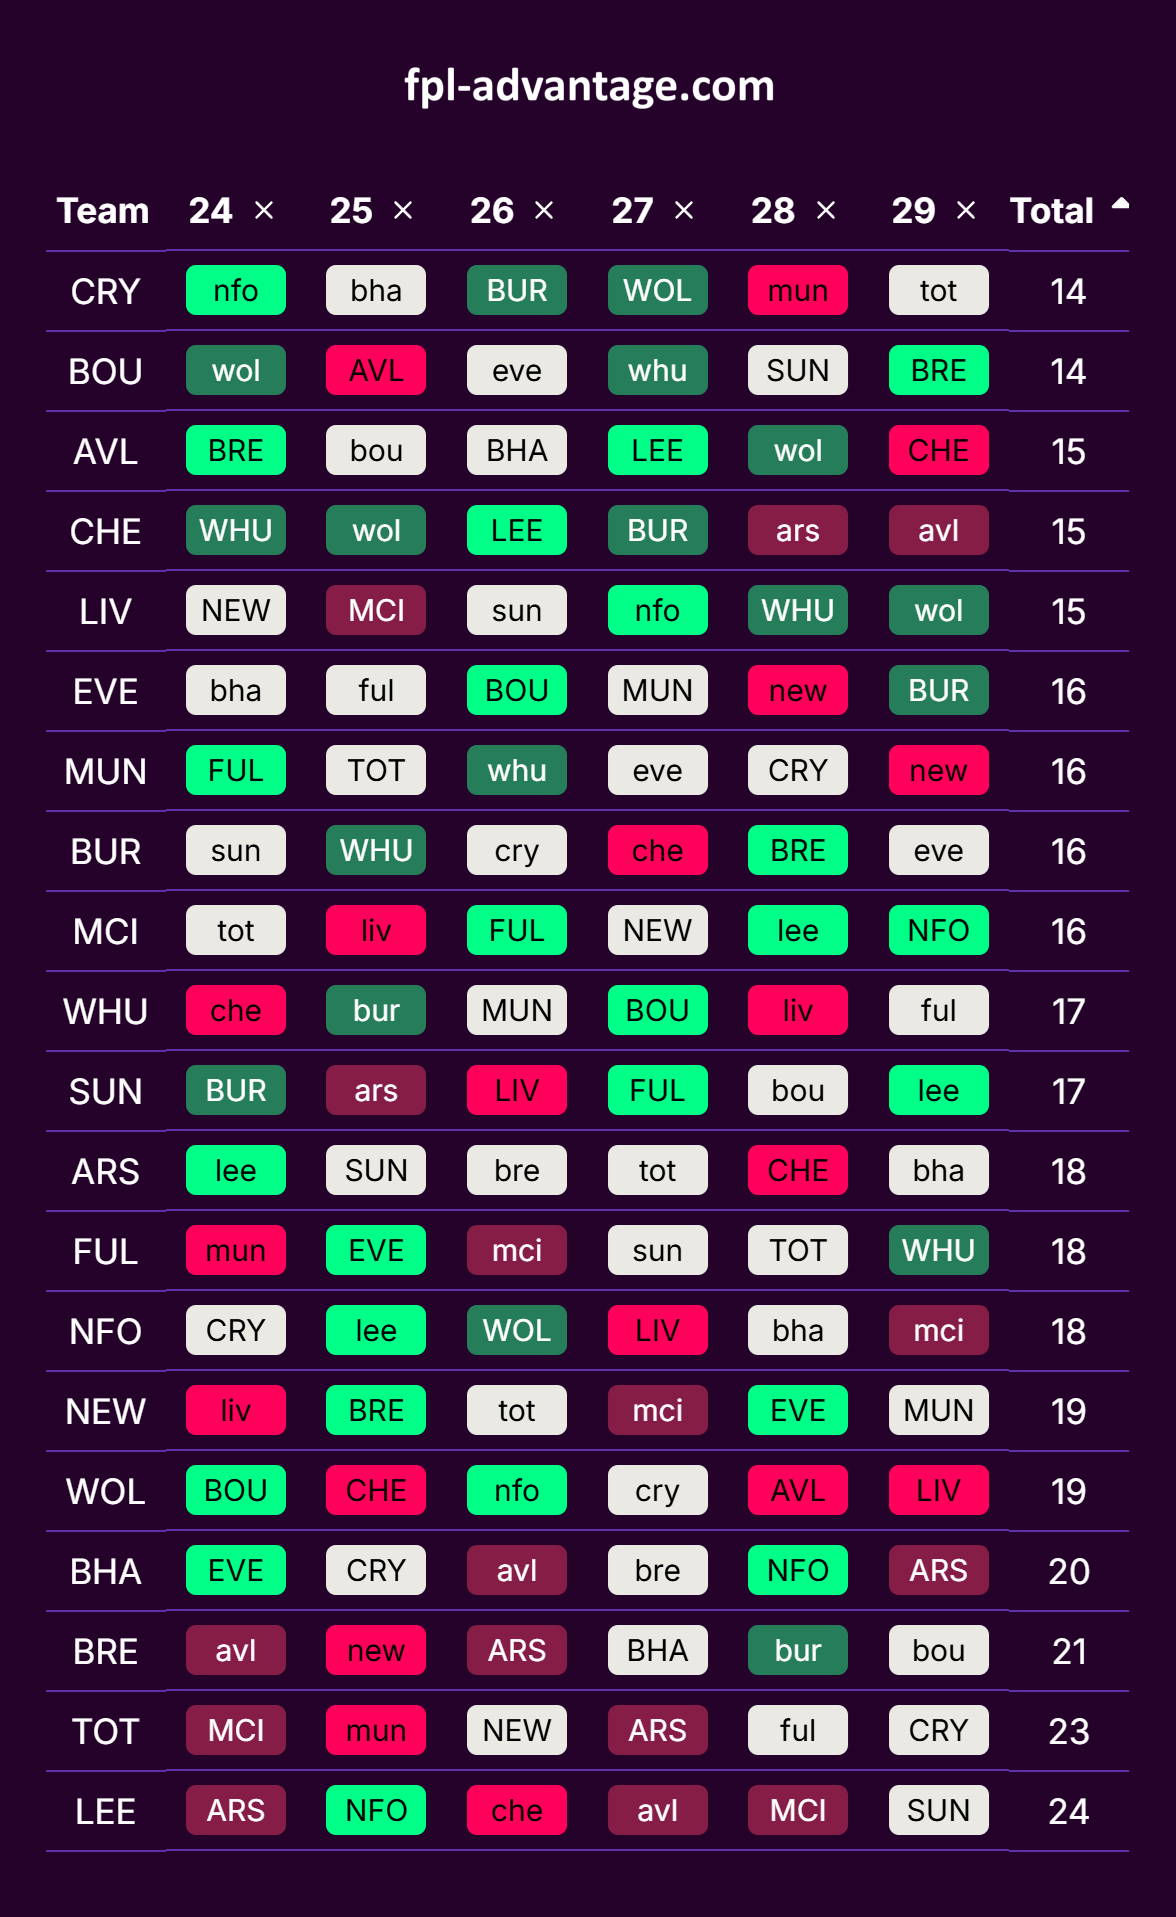This screenshot has width=1176, height=1917.
Task: Remove gameweek 27 column with its X icon
Action: 684,210
